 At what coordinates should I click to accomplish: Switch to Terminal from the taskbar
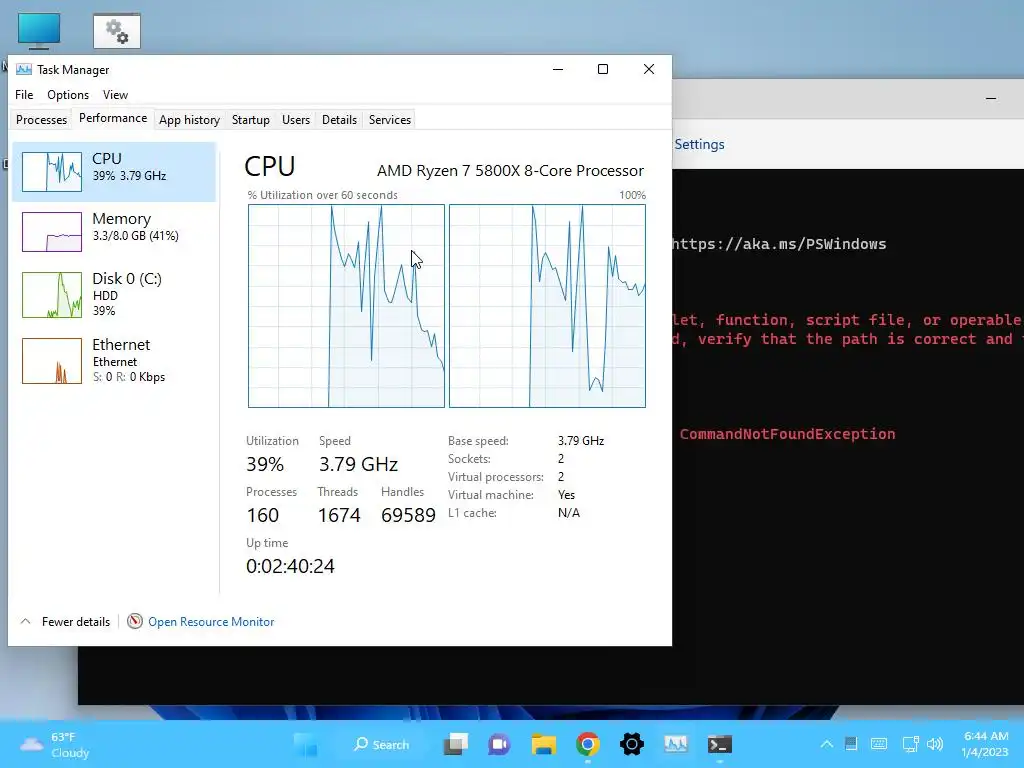point(720,744)
